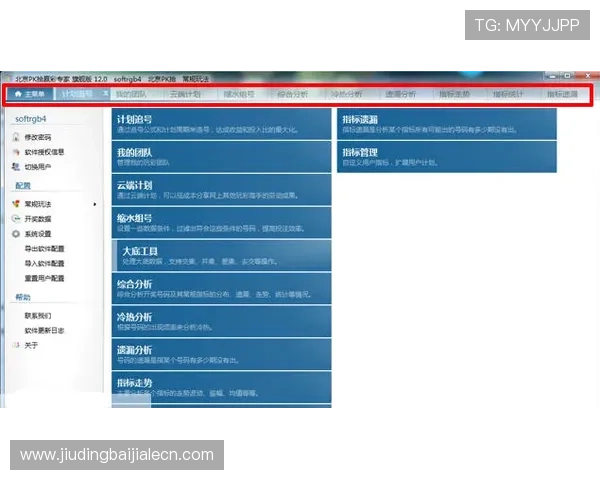Image resolution: width=600 pixels, height=480 pixels.
Task: Close the 计划追号 tab
Action: pos(106,94)
